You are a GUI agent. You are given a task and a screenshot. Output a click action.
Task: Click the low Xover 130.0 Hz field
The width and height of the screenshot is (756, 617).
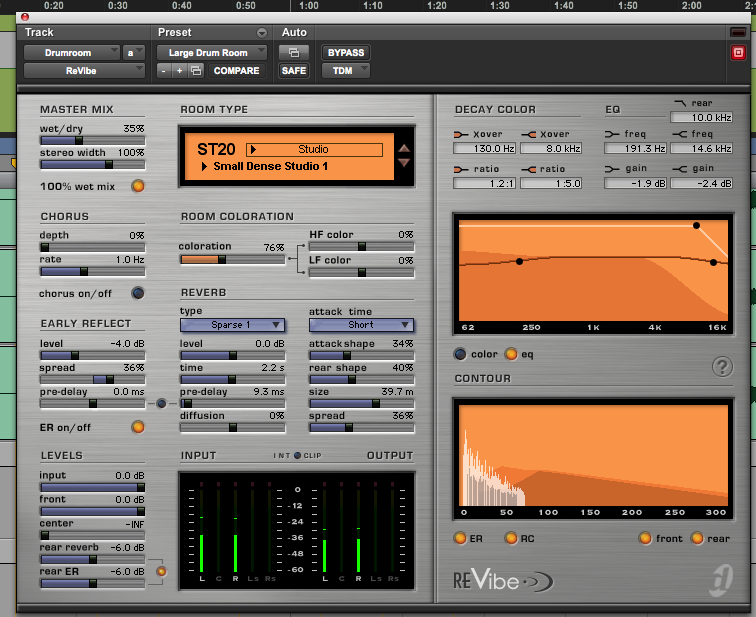(x=485, y=148)
